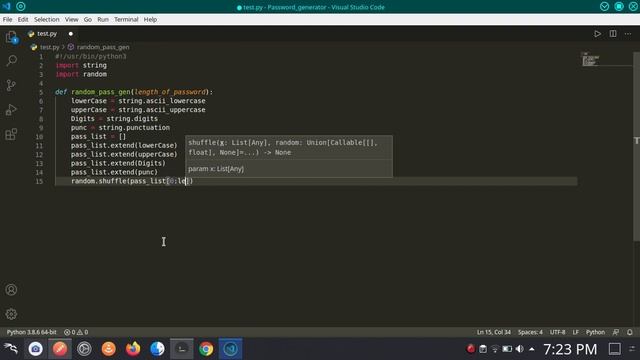The image size is (640, 360).
Task: Open the red pencil editor app in taskbar
Action: (60, 349)
